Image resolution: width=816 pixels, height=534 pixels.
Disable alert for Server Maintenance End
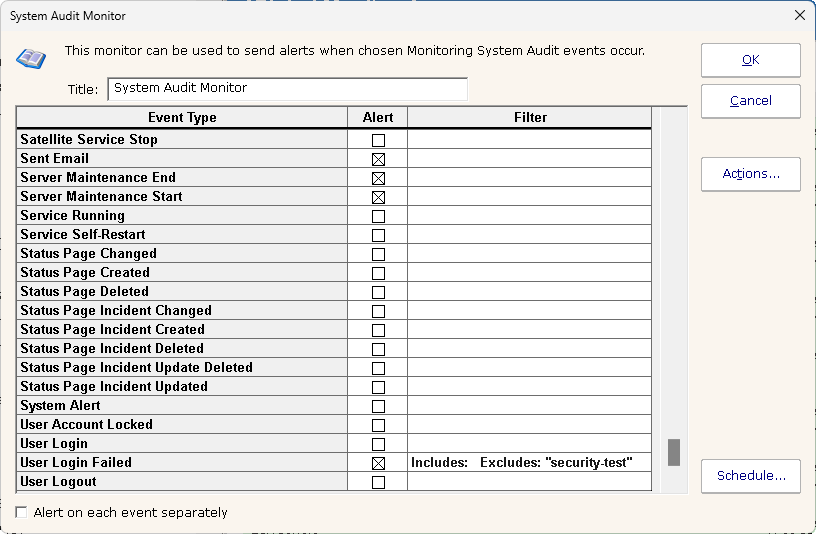378,178
